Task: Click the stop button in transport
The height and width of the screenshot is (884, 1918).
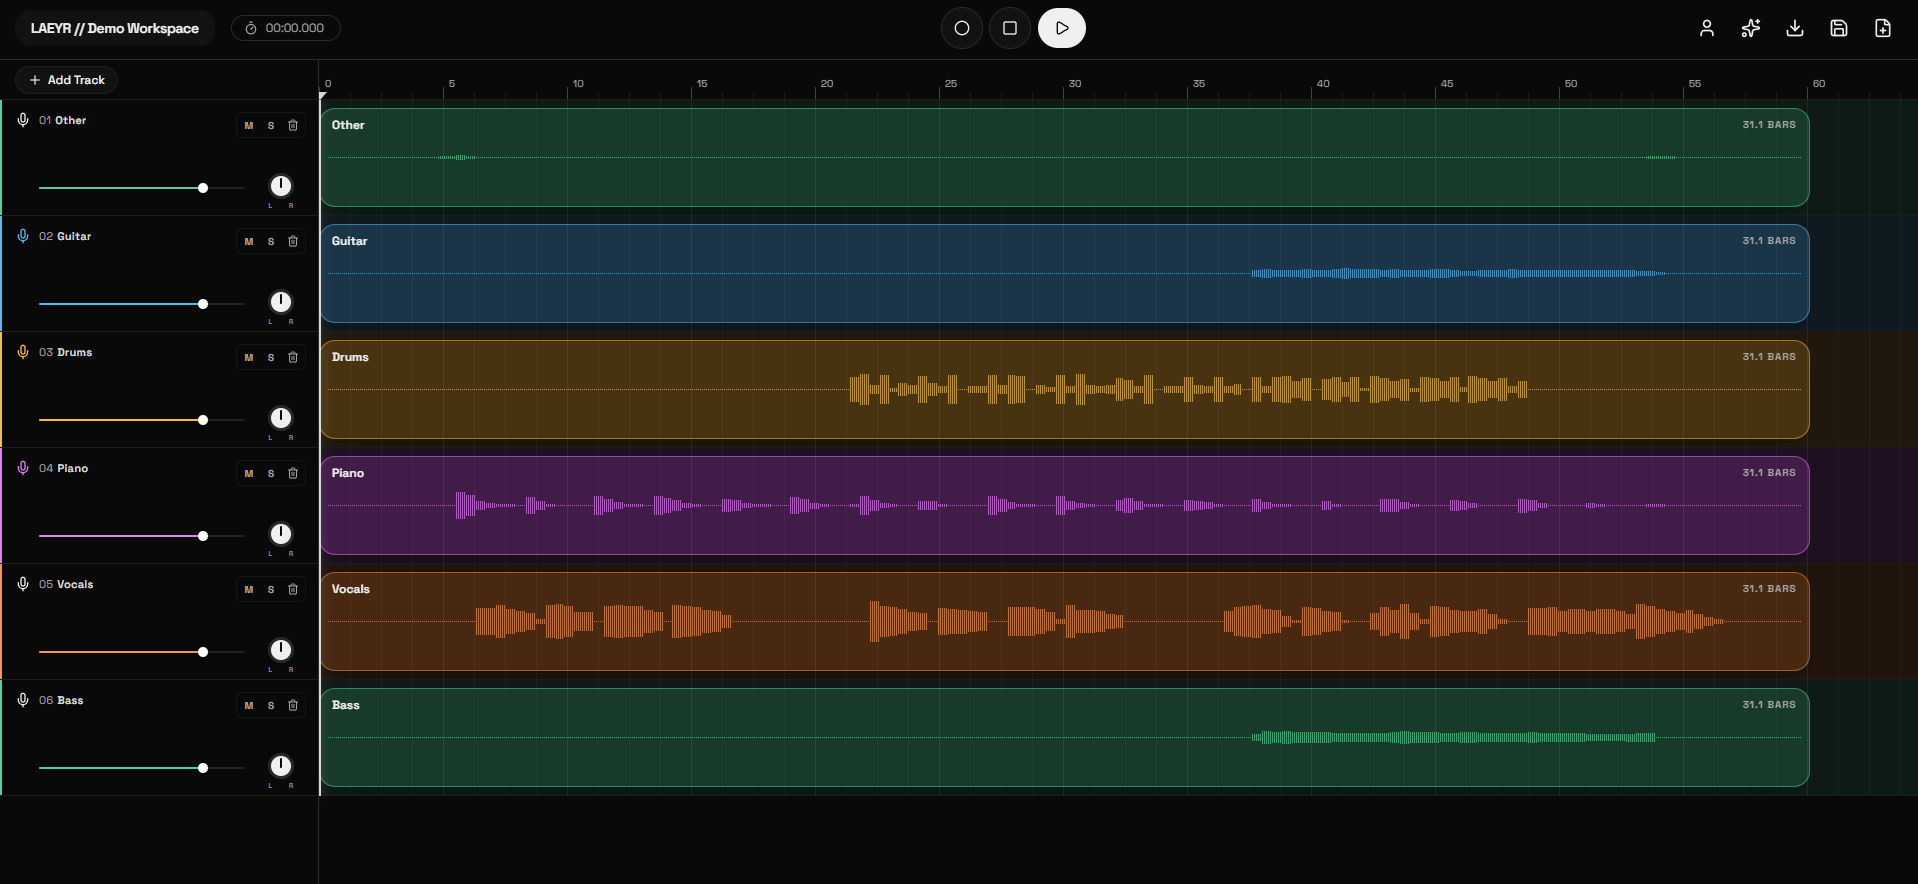Action: pyautogui.click(x=1010, y=28)
